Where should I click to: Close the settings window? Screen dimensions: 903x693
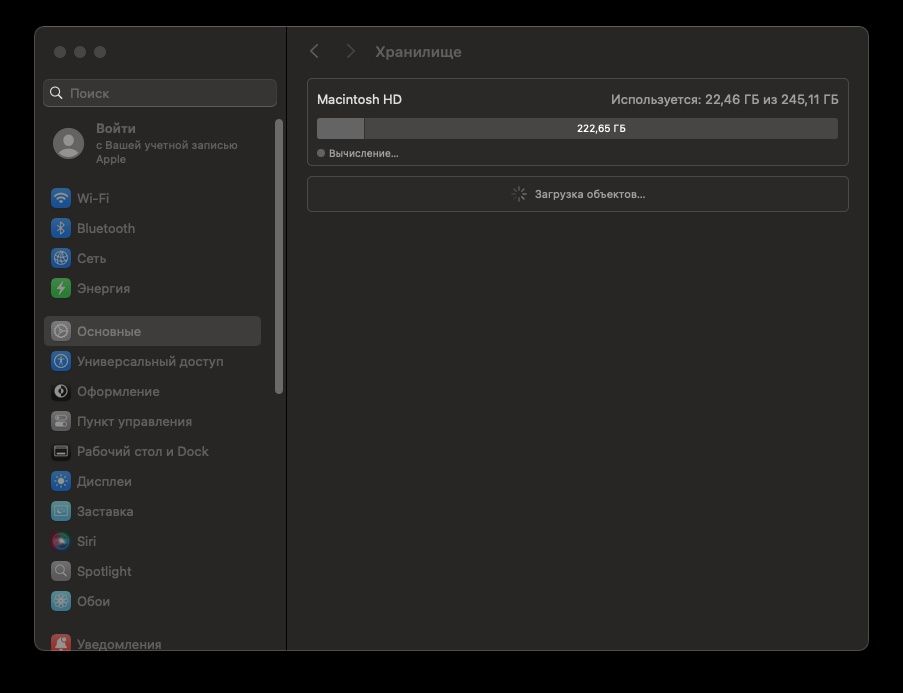click(60, 52)
